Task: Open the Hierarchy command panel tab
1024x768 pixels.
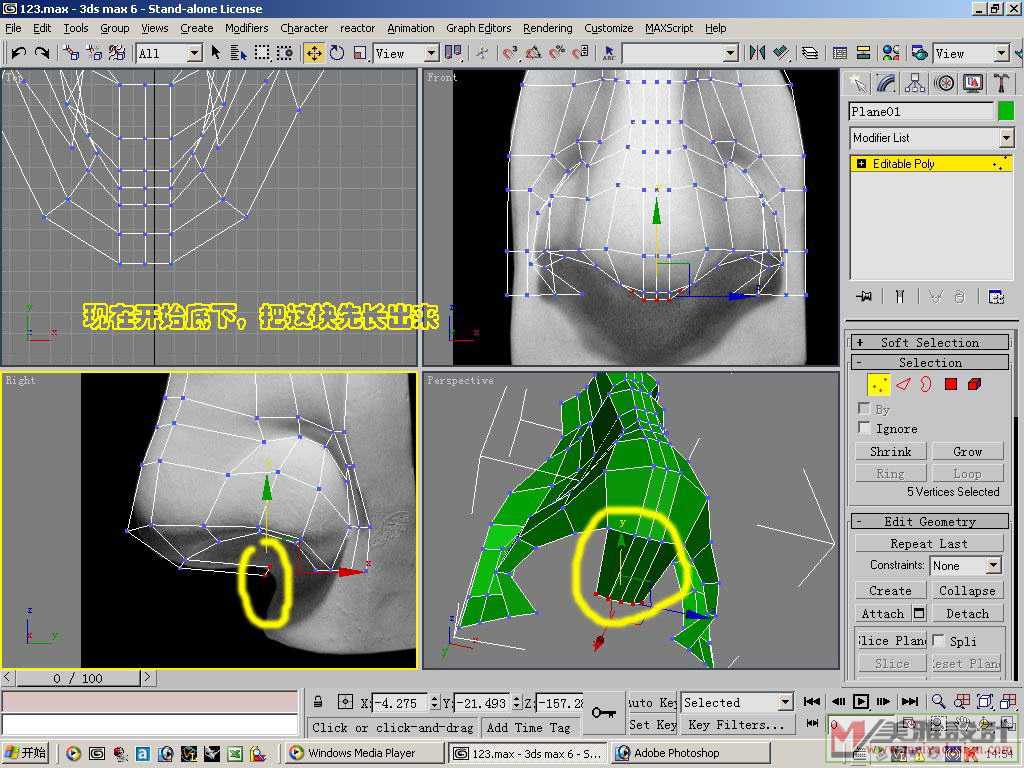Action: click(x=914, y=83)
